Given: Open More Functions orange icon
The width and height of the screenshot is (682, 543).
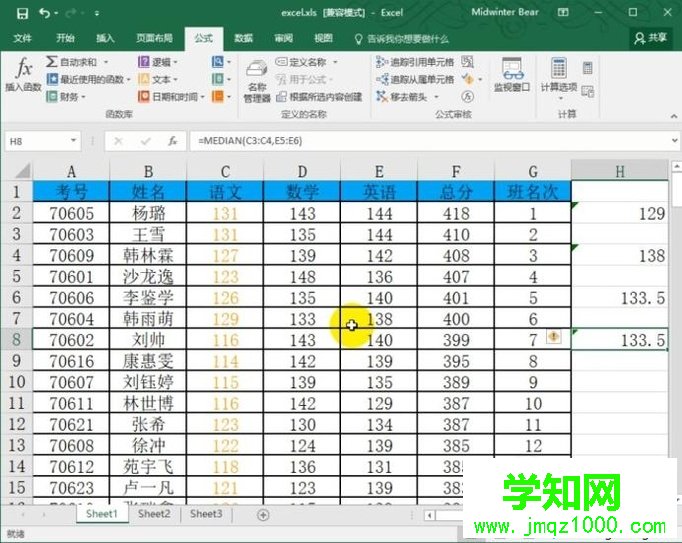Looking at the screenshot, I should tap(217, 96).
